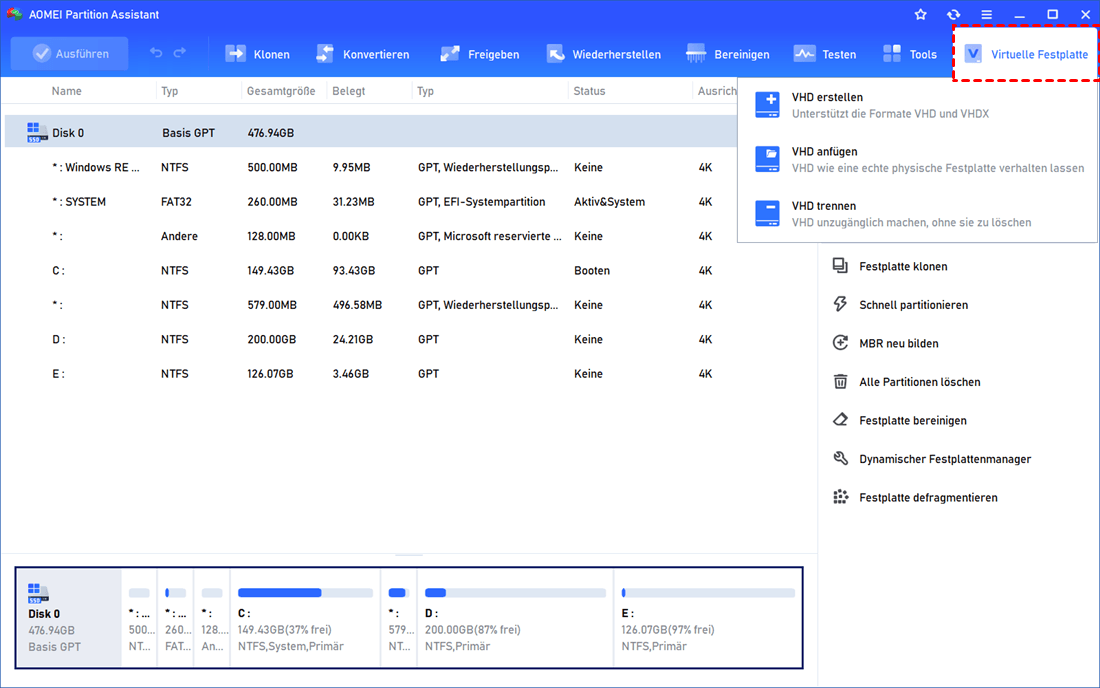Screen dimensions: 1100x688
Task: Undo the last pending operation
Action: (156, 53)
